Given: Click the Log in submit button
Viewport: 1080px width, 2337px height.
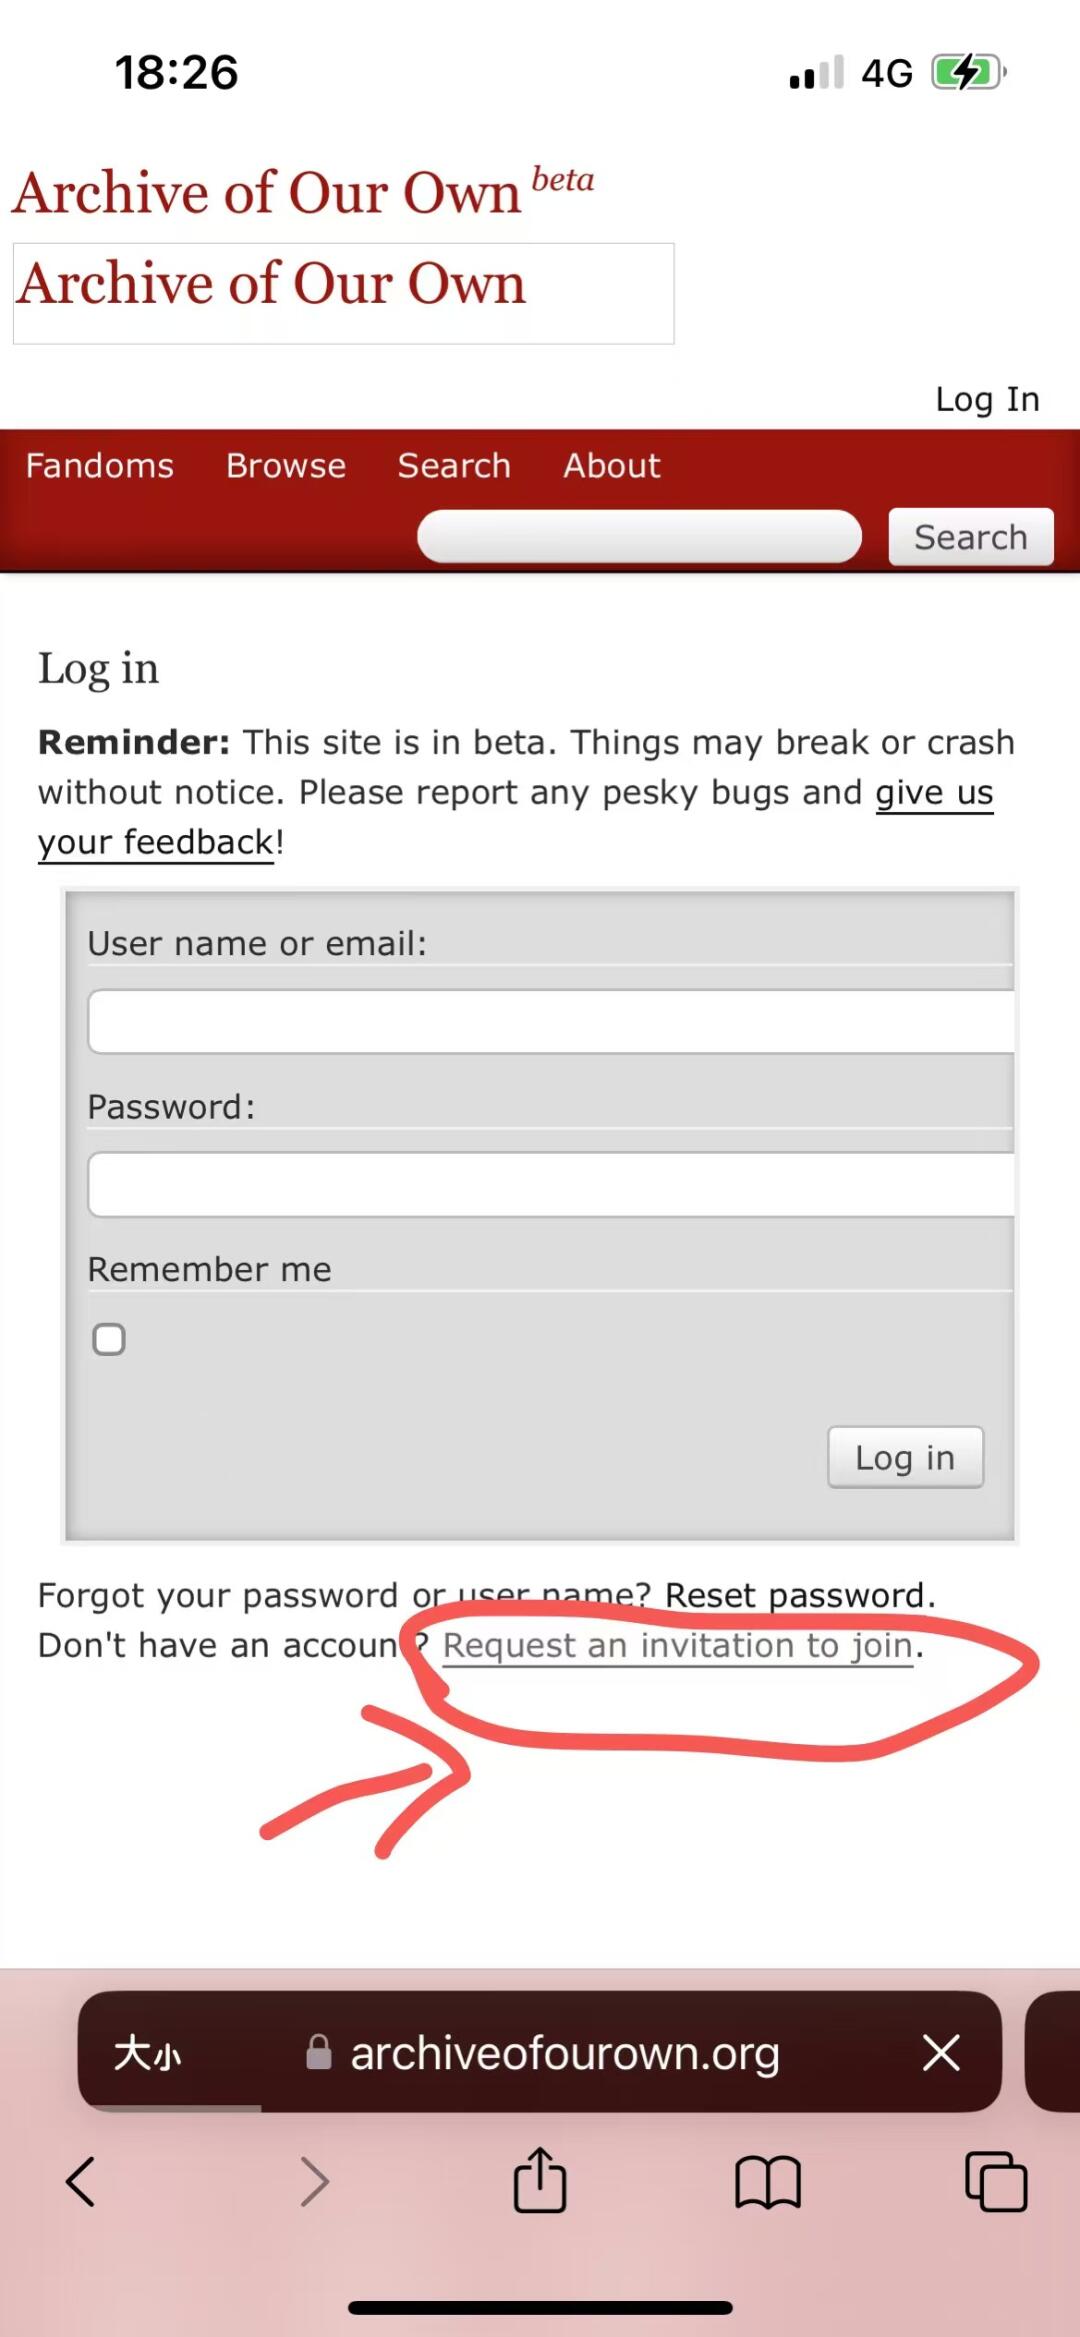Looking at the screenshot, I should pos(905,1458).
